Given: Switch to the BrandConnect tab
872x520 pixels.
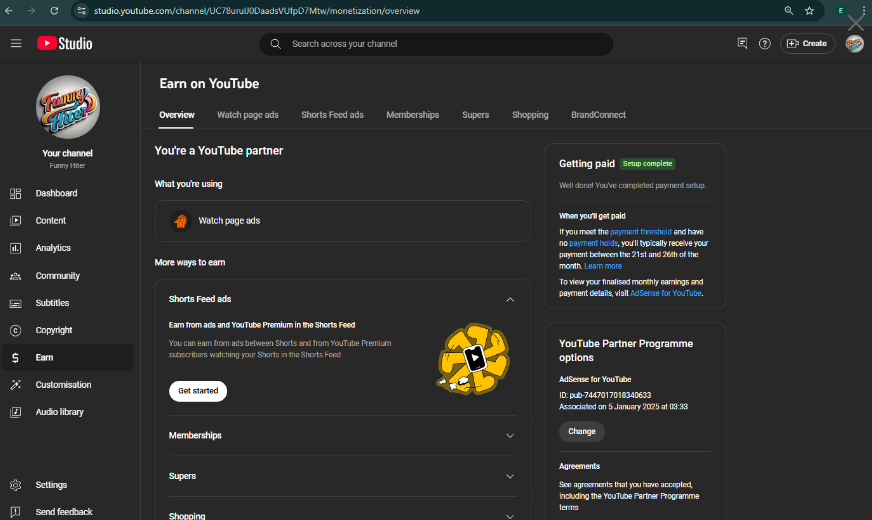Looking at the screenshot, I should pyautogui.click(x=598, y=115).
